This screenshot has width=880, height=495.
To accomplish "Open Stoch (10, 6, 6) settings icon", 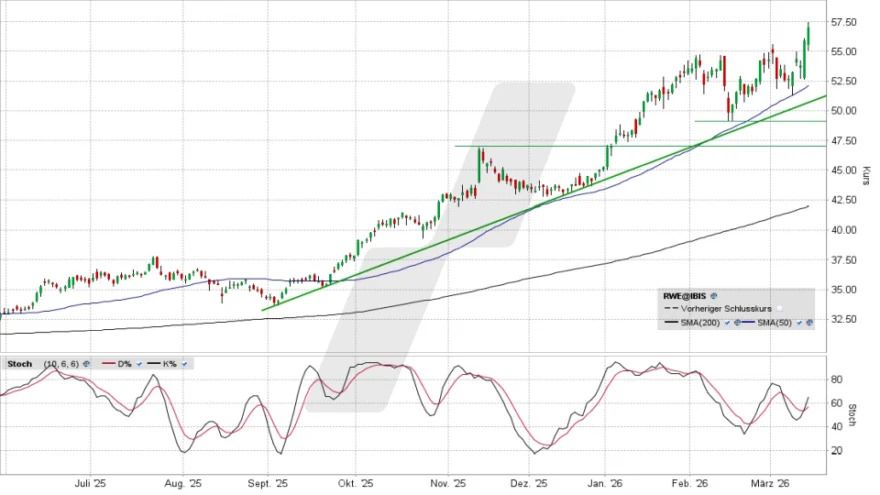I will tap(87, 363).
